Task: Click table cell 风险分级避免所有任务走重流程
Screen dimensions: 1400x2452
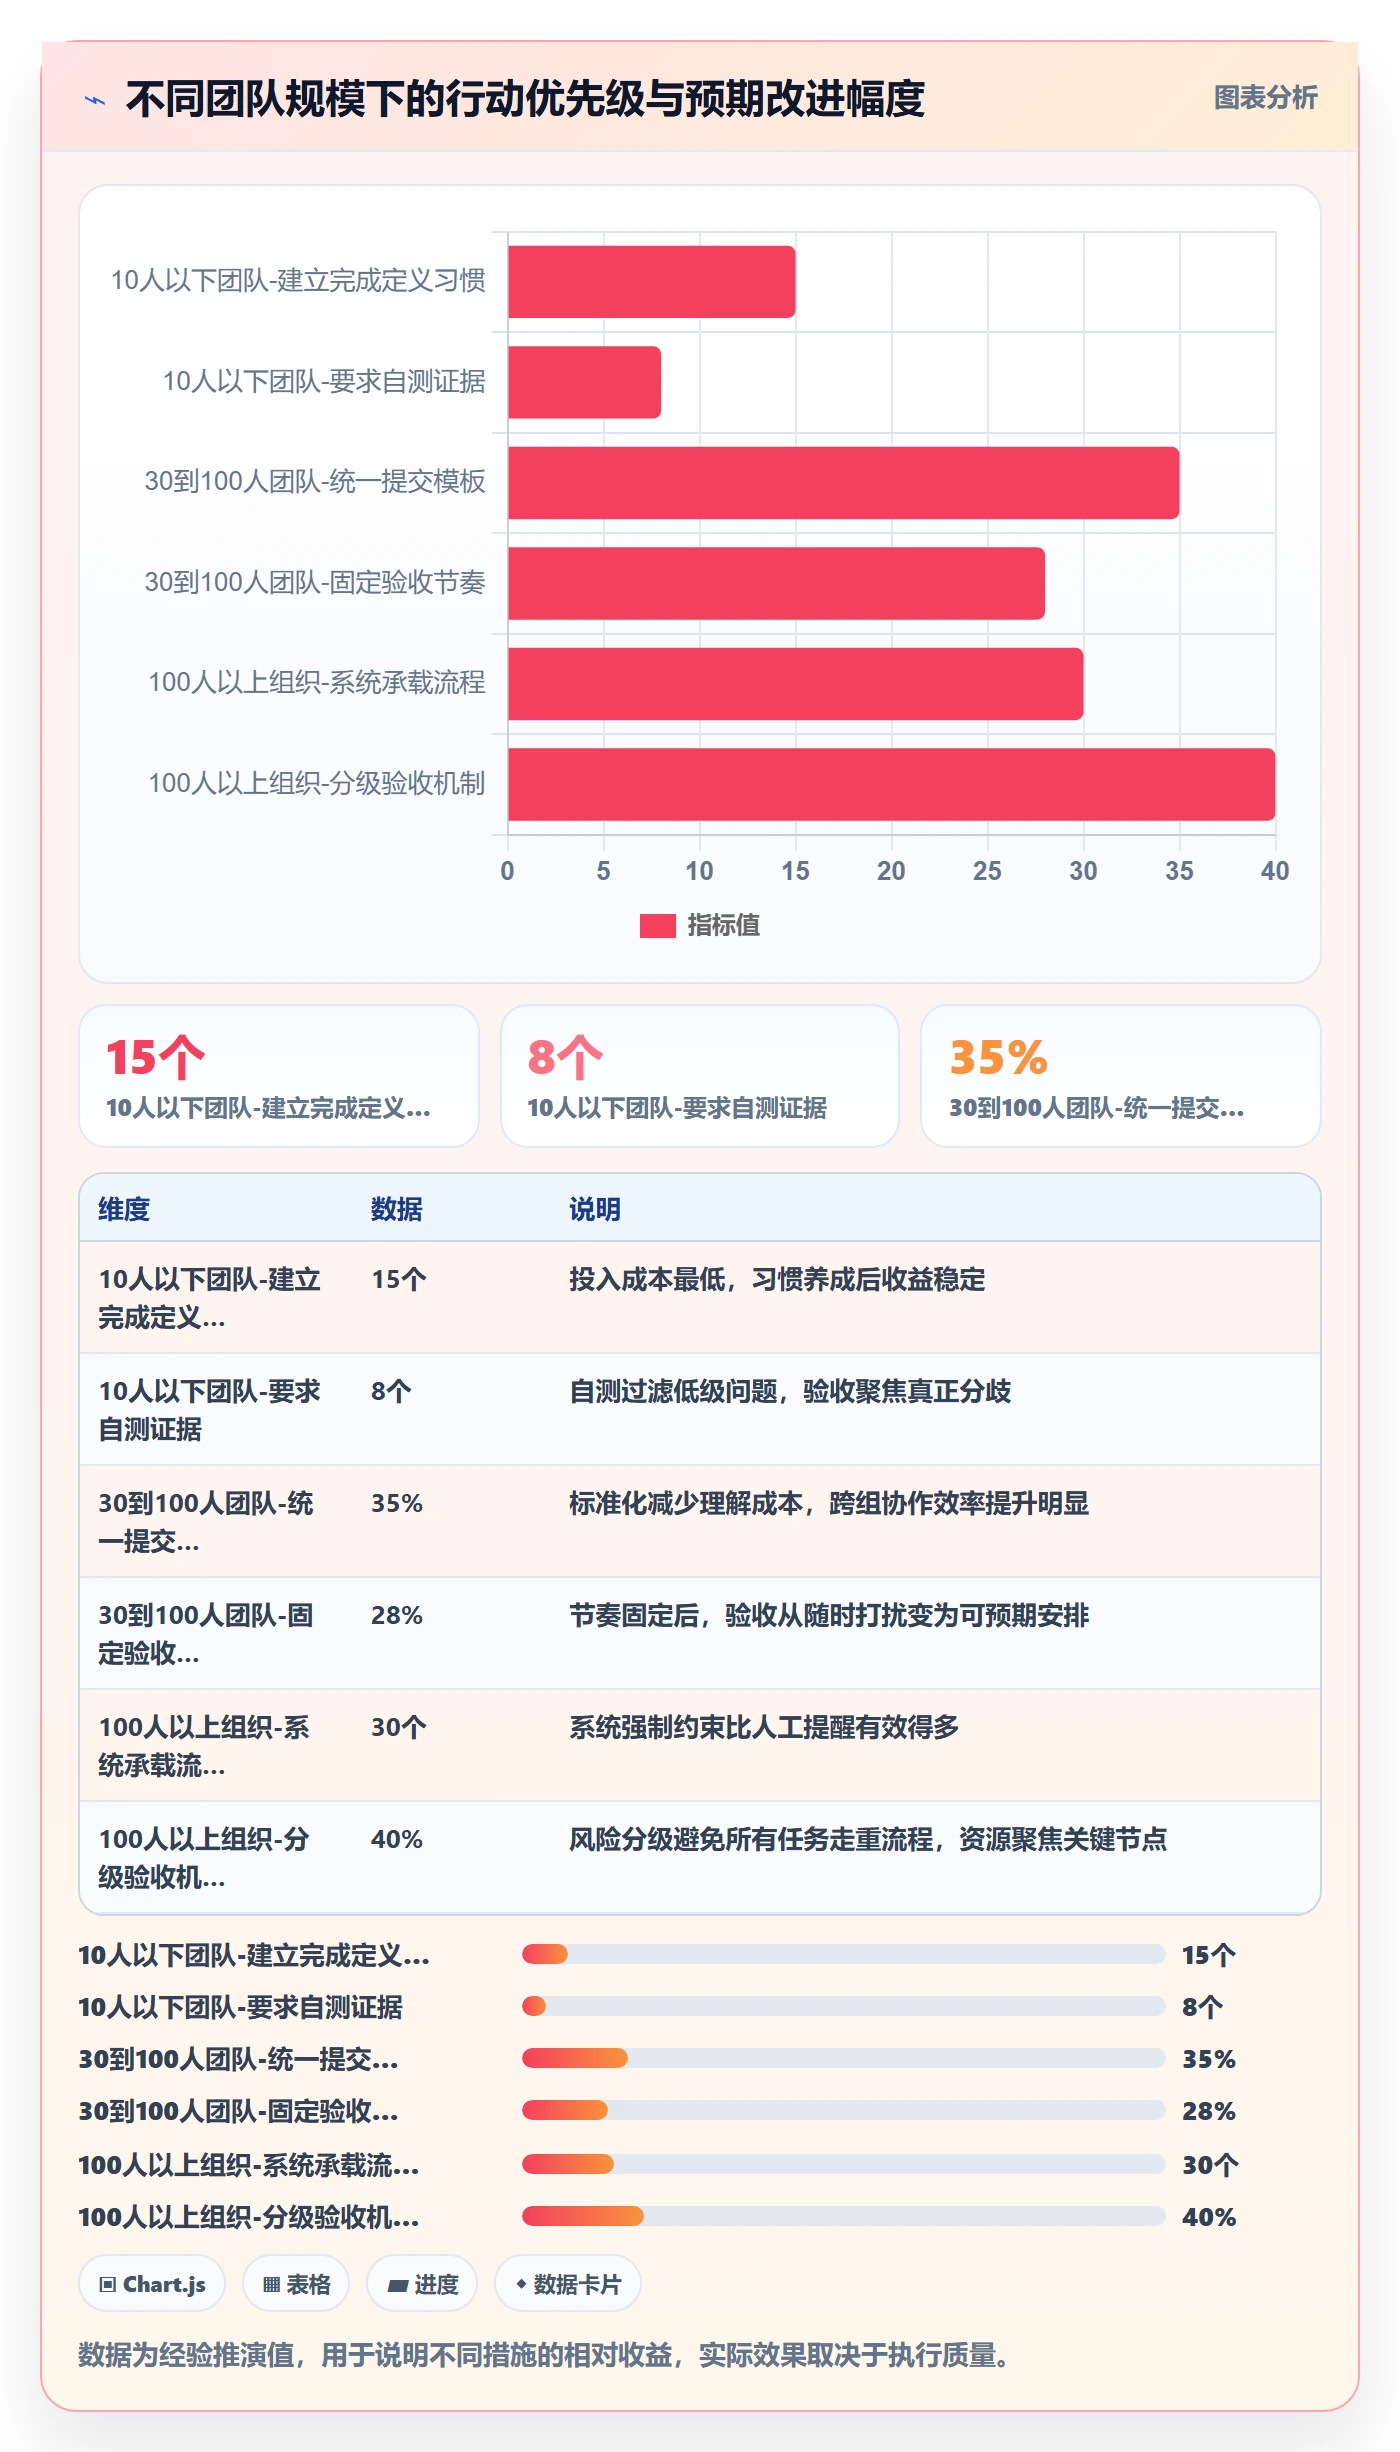Action: click(x=868, y=1839)
